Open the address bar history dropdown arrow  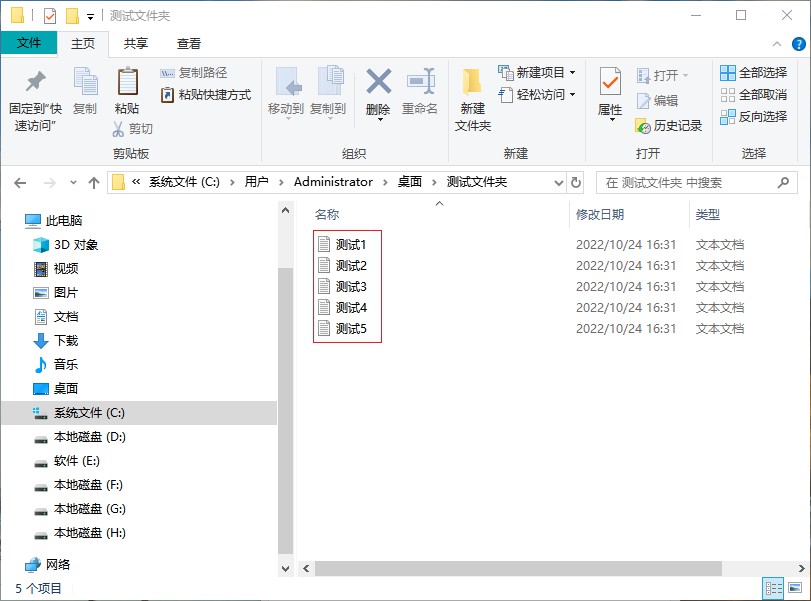[x=559, y=182]
